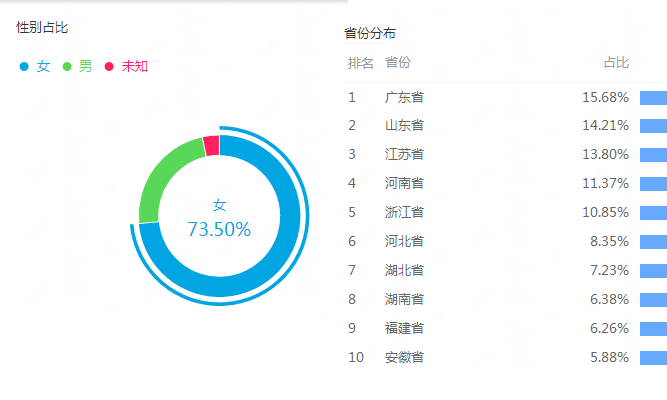Viewport: 667px width, 400px height.
Task: Select the 广东省 row
Action: pos(404,97)
